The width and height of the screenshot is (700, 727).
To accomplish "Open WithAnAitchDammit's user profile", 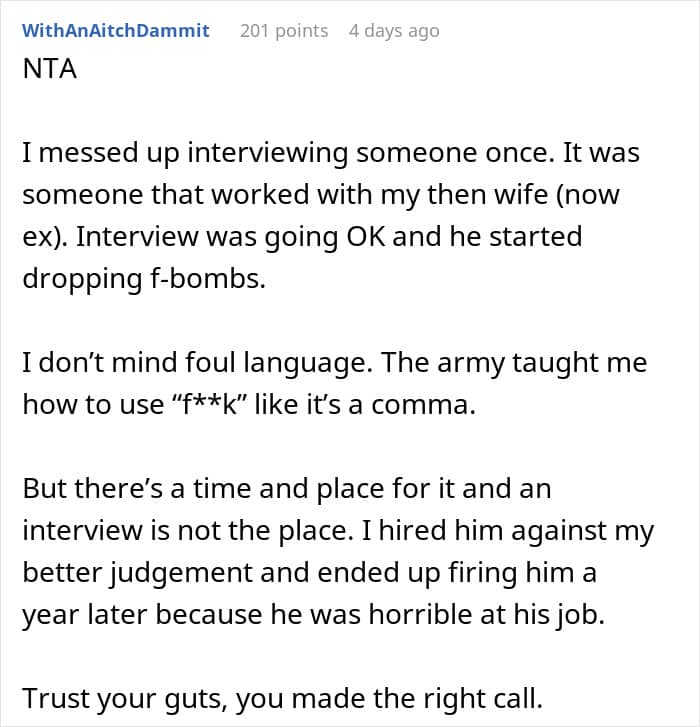I will (115, 31).
